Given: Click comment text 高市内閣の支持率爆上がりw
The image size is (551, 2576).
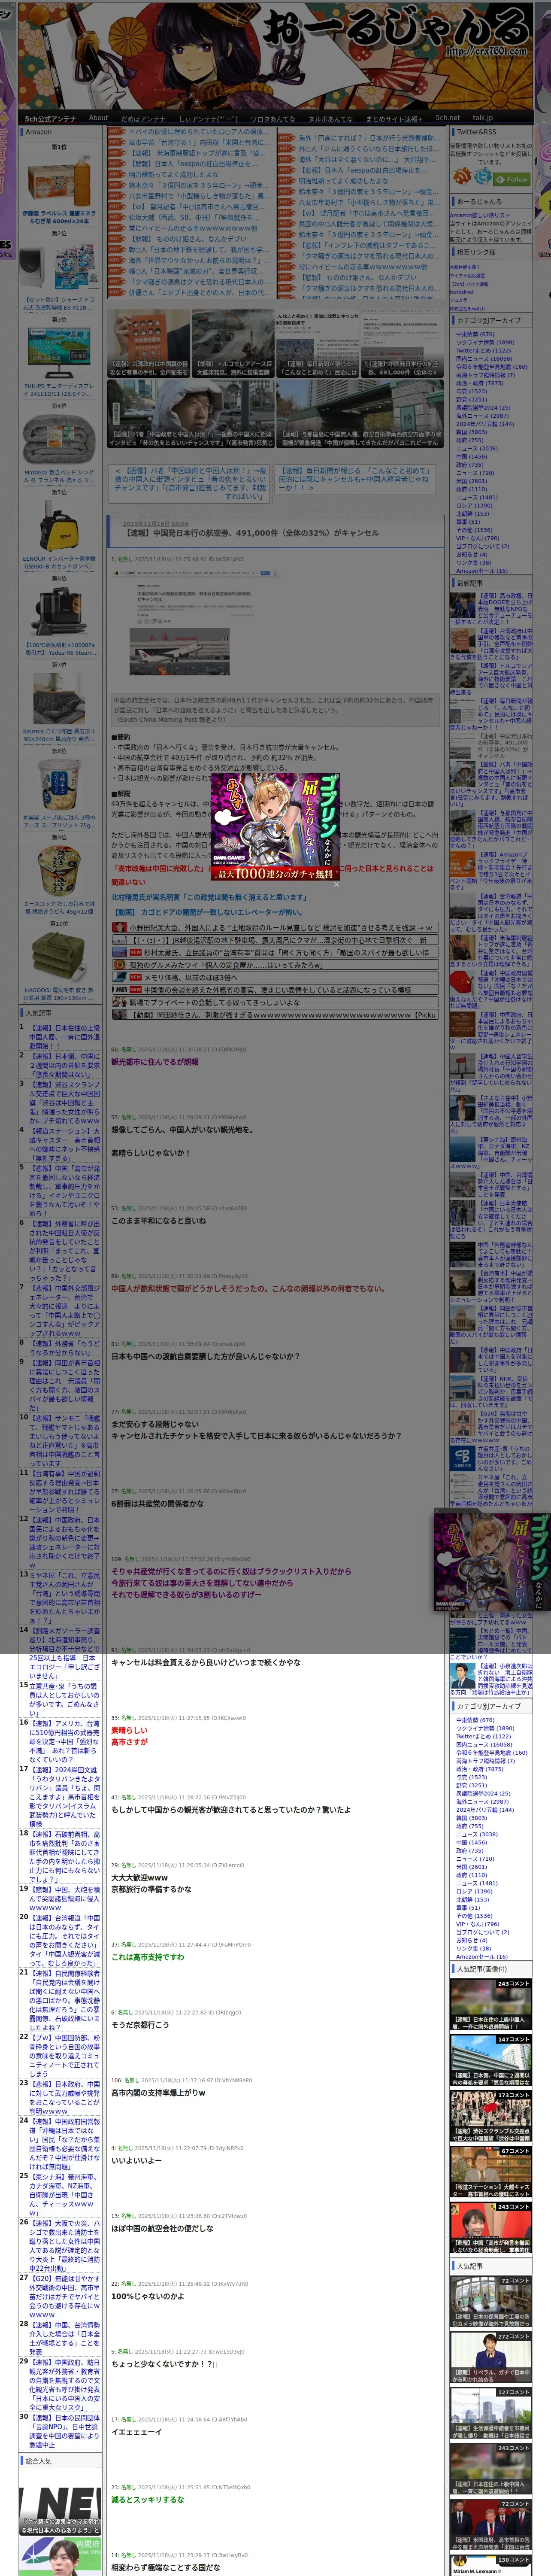Looking at the screenshot, I should coord(158,2092).
